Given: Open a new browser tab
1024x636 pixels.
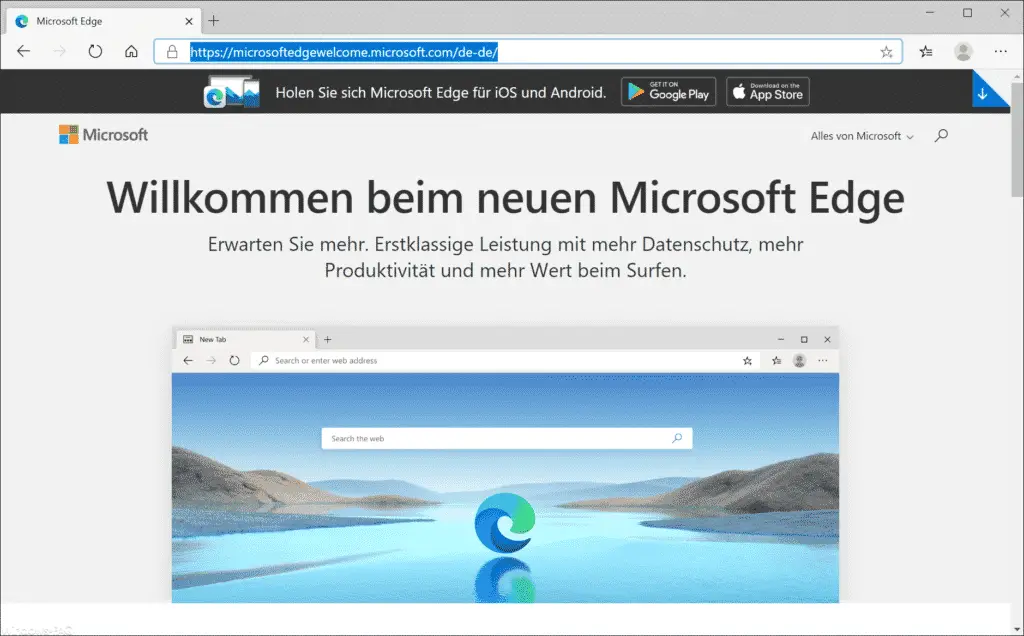Looking at the screenshot, I should 214,21.
